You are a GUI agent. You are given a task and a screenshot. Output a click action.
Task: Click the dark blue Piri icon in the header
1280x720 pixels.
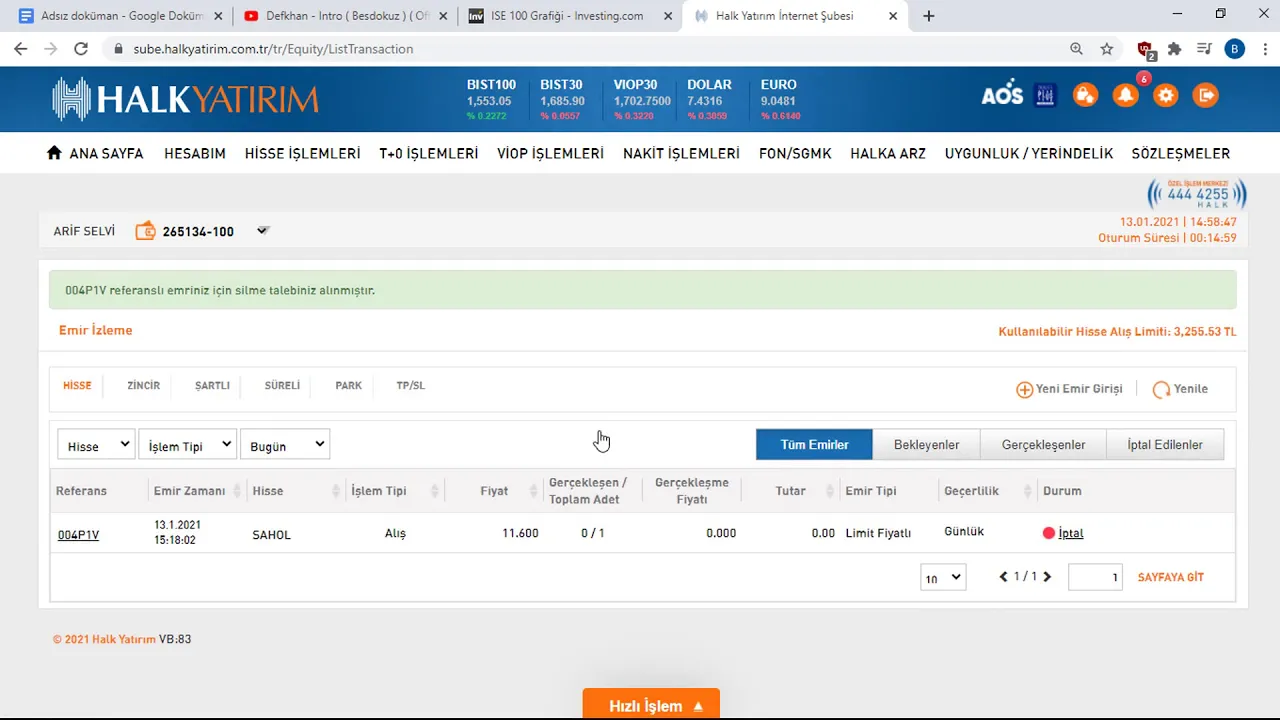pos(1045,95)
